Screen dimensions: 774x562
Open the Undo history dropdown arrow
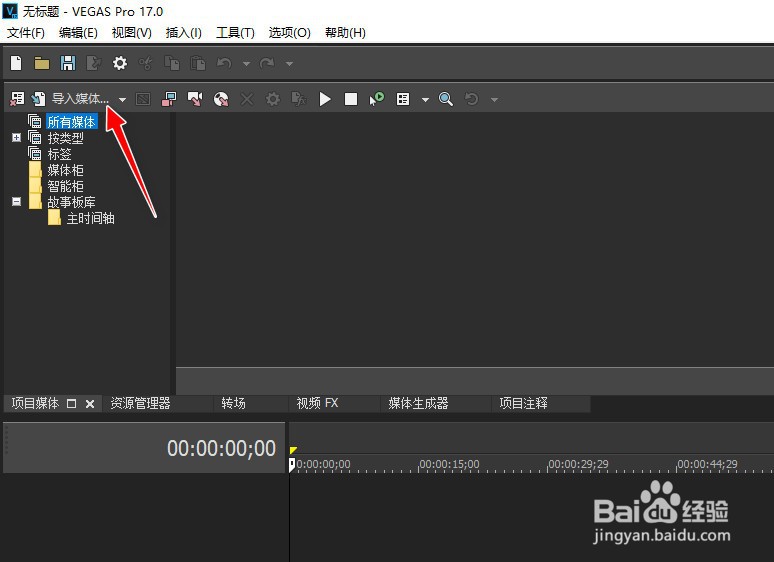point(246,64)
